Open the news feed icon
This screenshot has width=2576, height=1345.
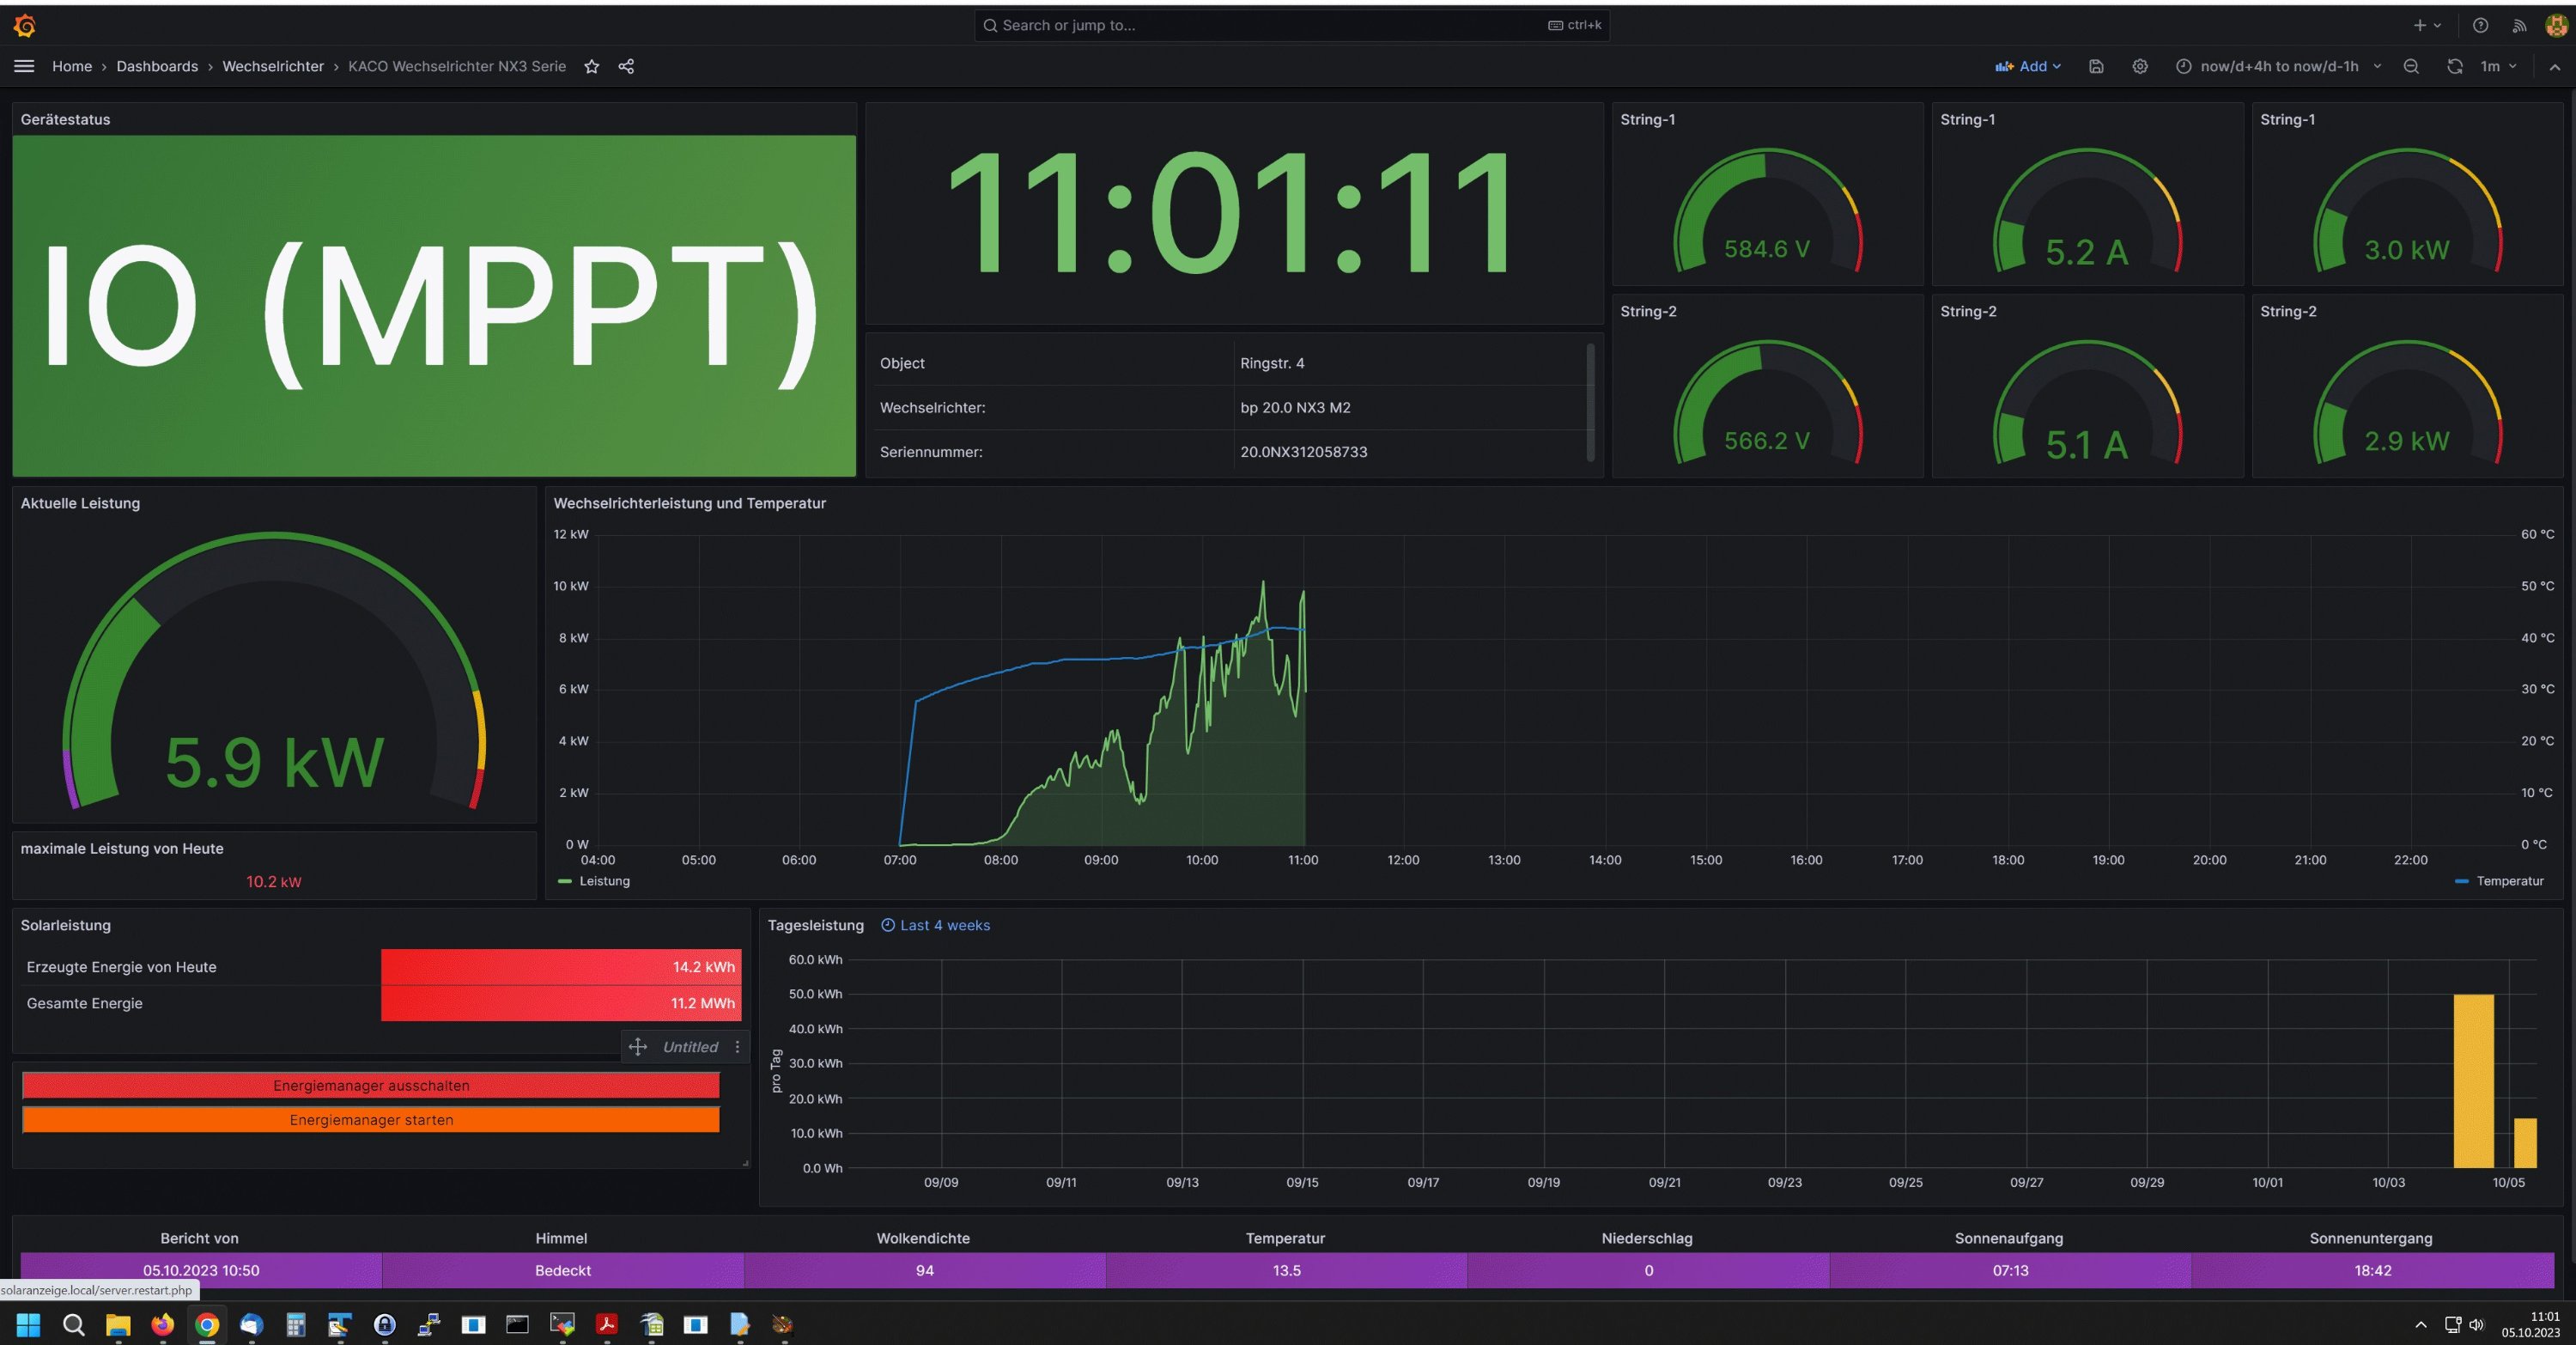click(2519, 25)
